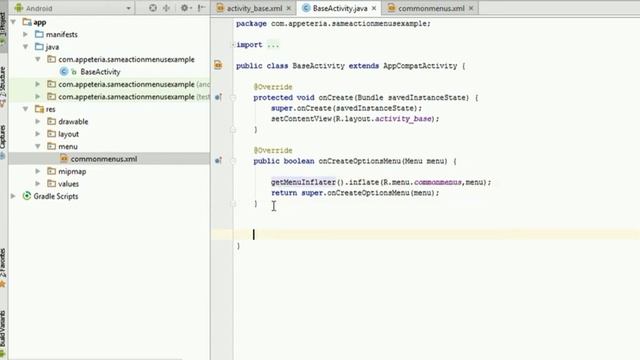The image size is (640, 360).
Task: Click the hide project panel icon
Action: 201,8
